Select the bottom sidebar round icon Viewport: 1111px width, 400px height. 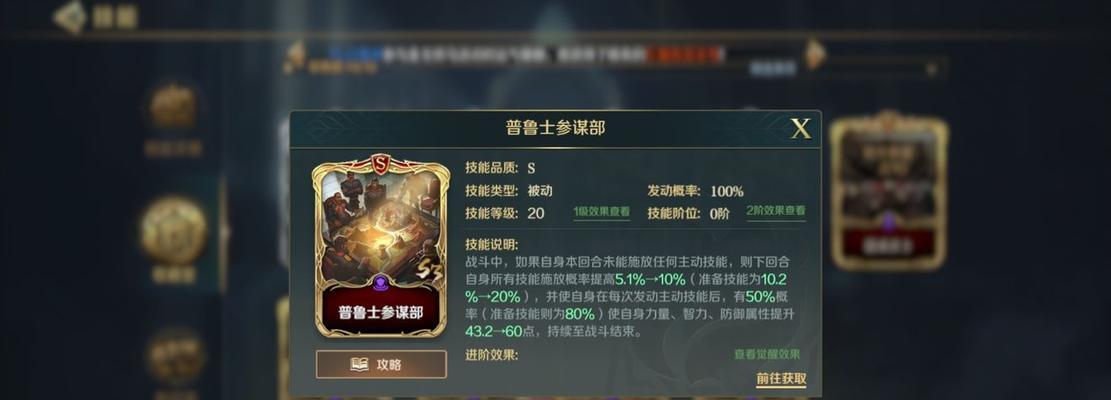coord(176,355)
